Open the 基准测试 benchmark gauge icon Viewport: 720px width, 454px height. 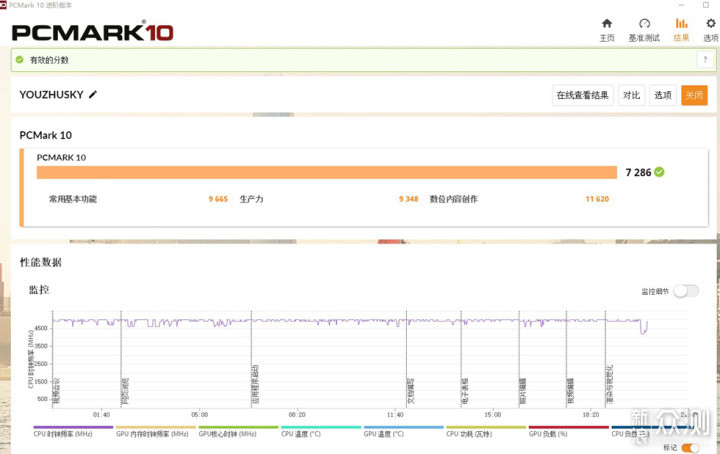(644, 23)
